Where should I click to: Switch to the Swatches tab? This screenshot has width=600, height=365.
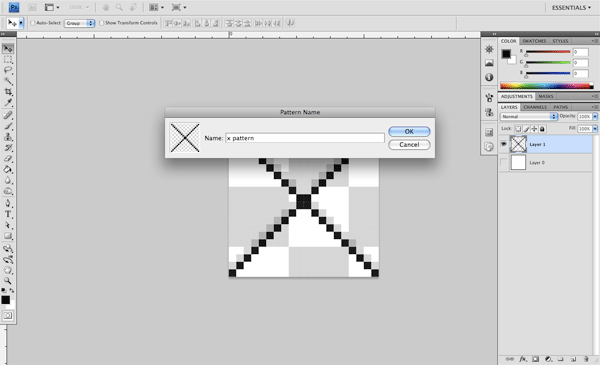534,41
